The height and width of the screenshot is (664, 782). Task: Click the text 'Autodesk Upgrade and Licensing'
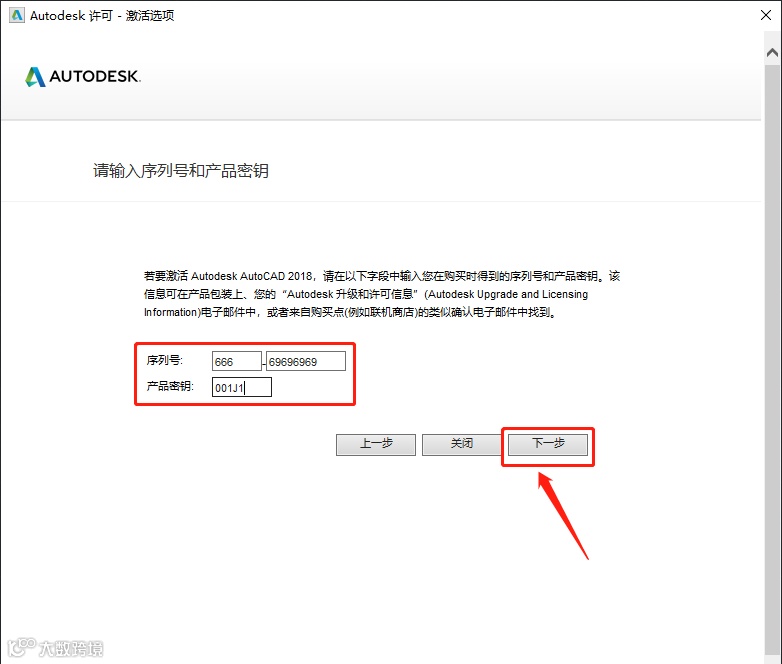click(508, 294)
